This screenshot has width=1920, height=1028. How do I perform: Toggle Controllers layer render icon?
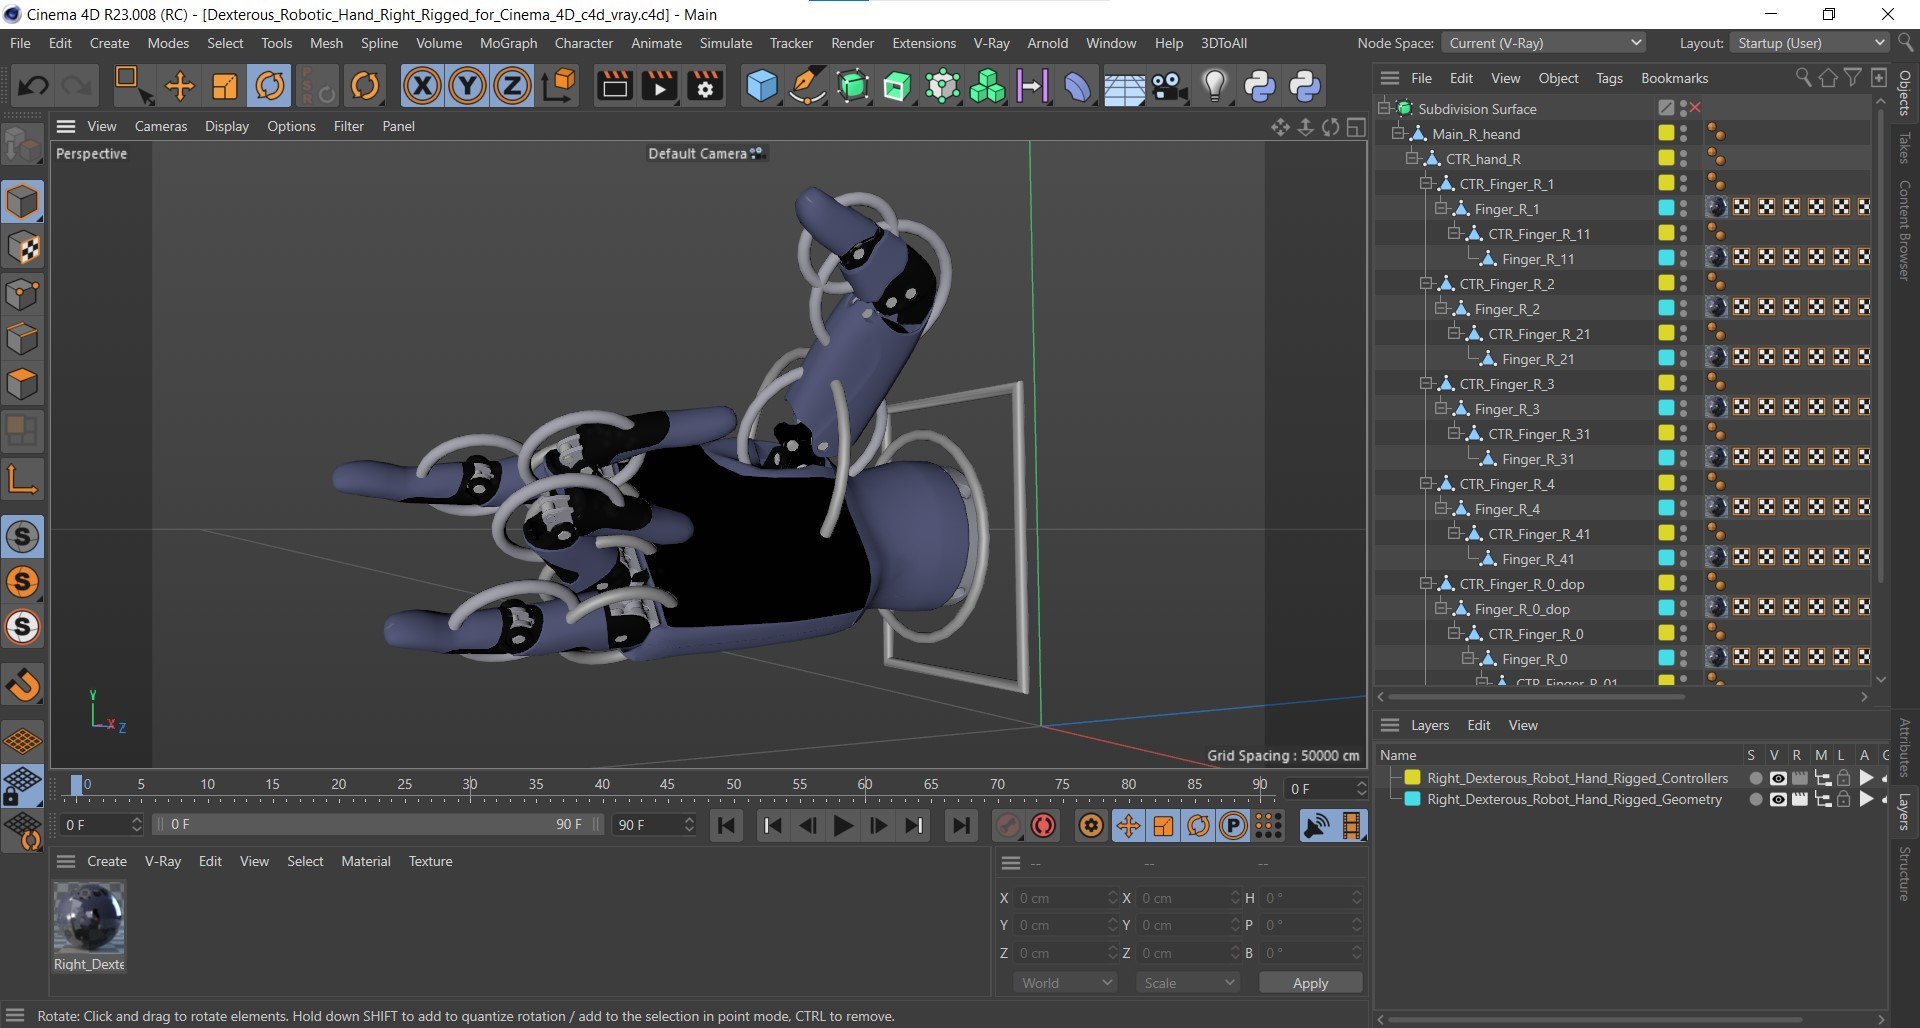point(1799,778)
